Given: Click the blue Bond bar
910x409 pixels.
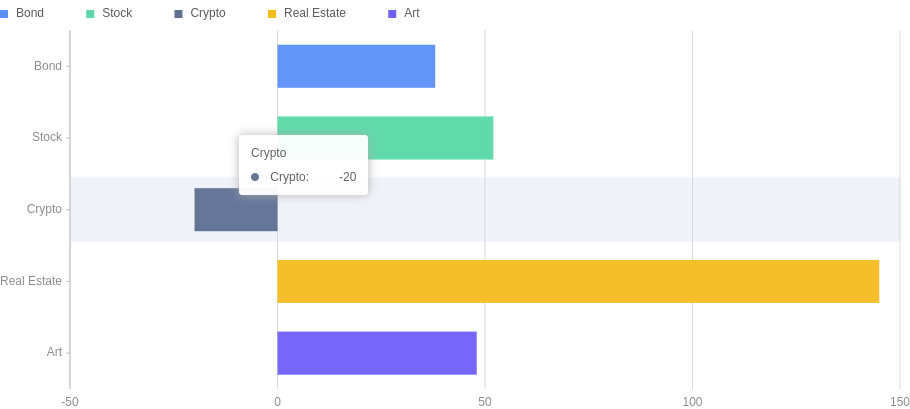Looking at the screenshot, I should coord(356,66).
